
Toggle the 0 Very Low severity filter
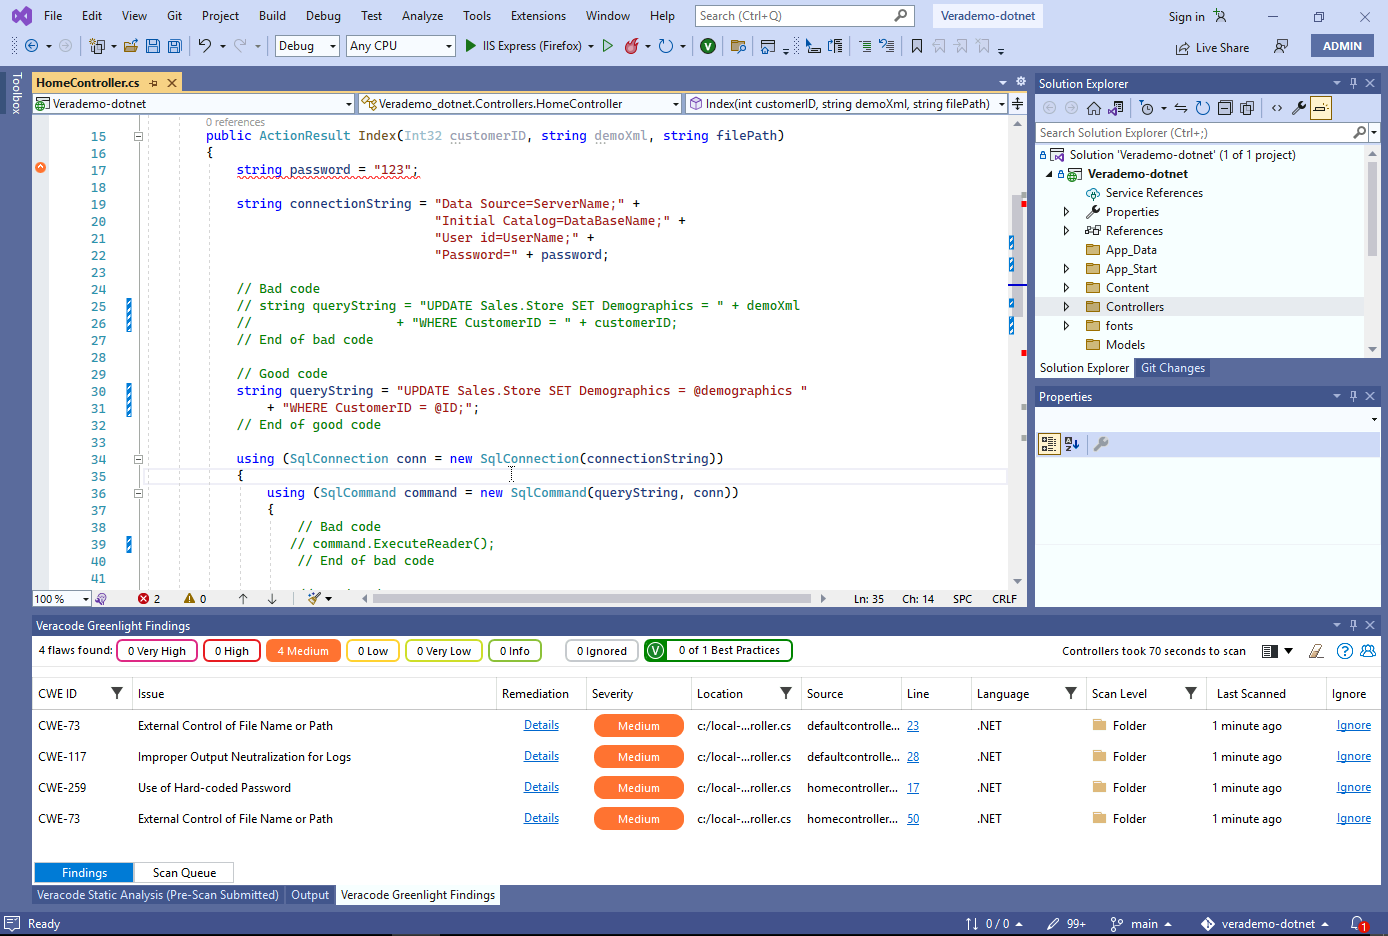(444, 651)
